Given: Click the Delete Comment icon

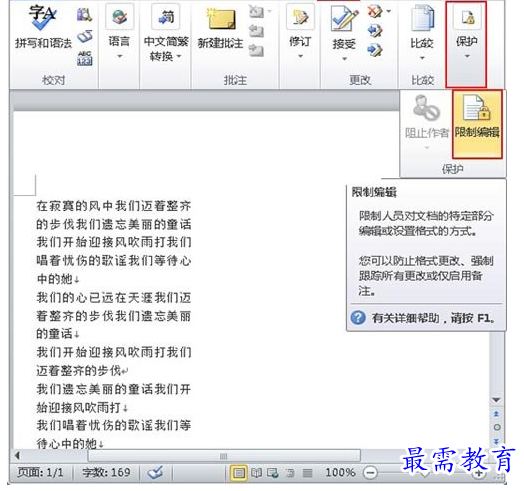Looking at the screenshot, I should tap(256, 12).
